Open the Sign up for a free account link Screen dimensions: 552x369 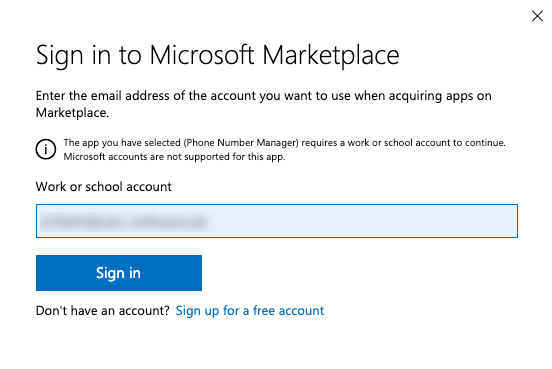[x=250, y=311]
